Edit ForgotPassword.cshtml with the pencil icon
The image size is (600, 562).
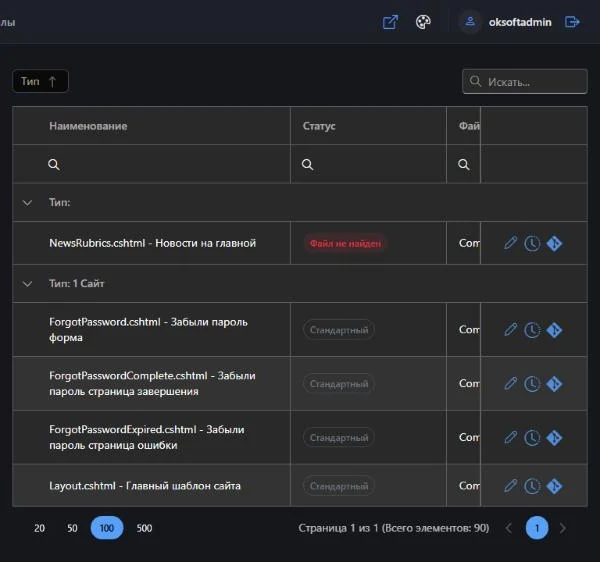pos(510,329)
